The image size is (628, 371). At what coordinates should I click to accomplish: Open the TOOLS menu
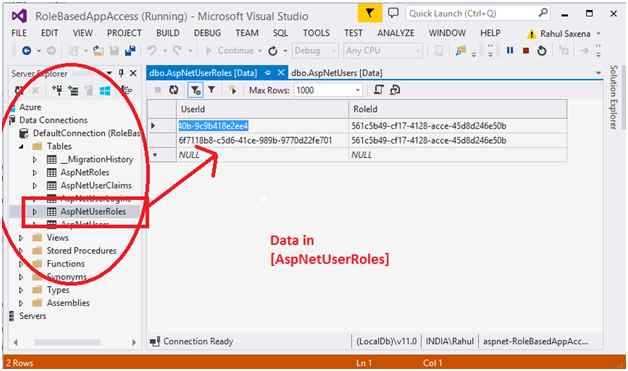coord(316,33)
